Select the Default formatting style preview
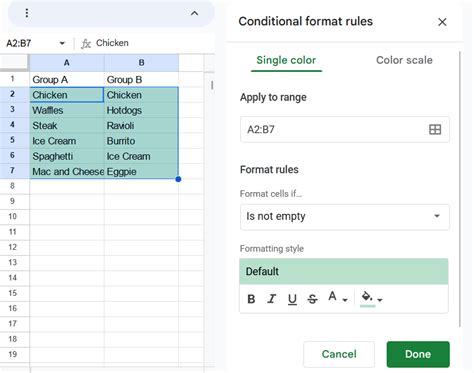Image resolution: width=474 pixels, height=373 pixels. tap(344, 271)
